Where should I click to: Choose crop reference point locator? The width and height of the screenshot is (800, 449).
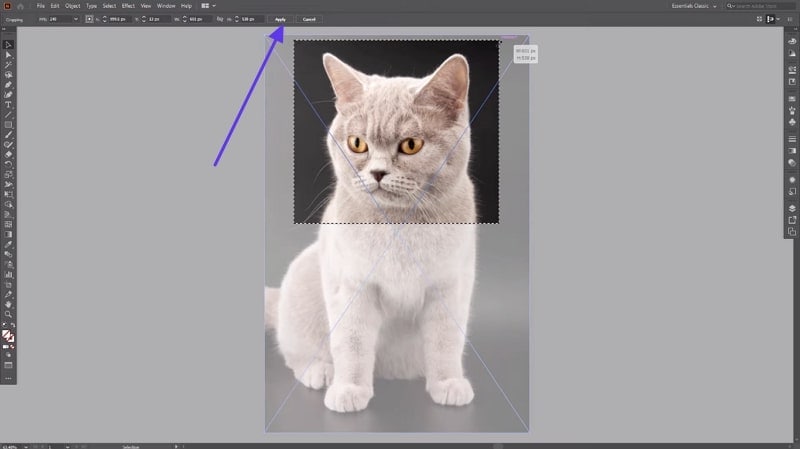coord(89,19)
